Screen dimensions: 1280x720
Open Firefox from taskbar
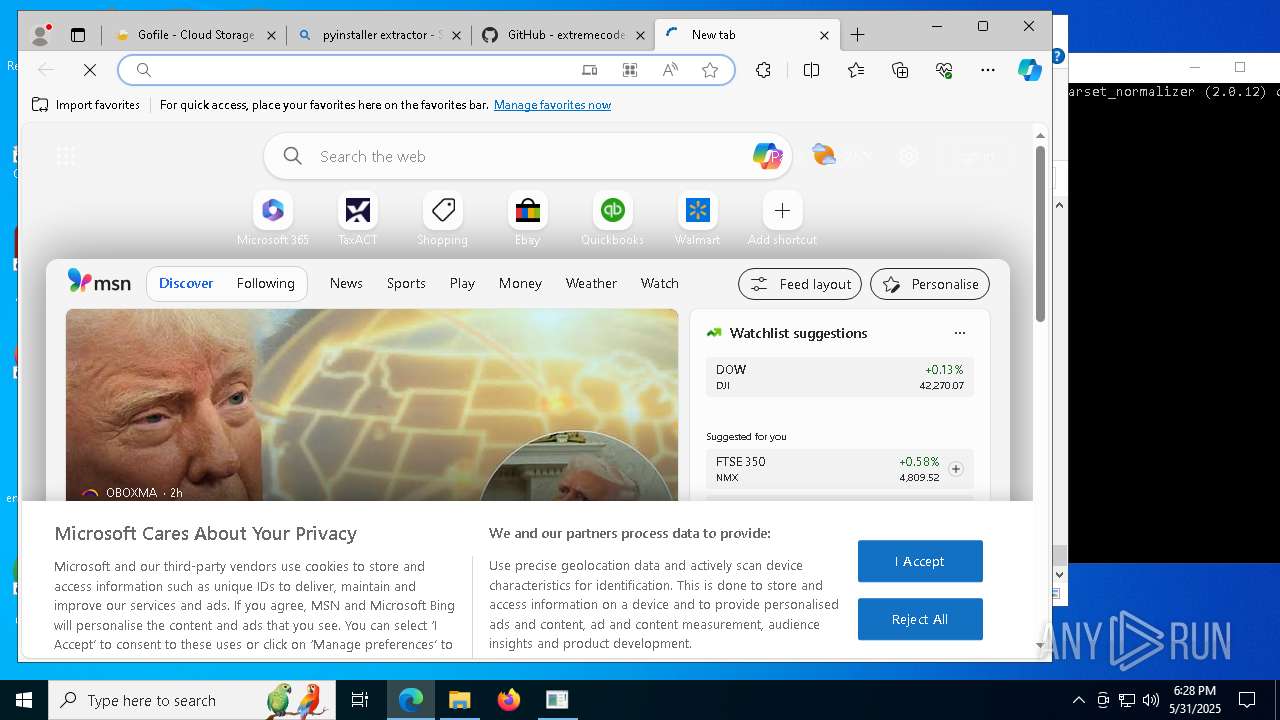(x=508, y=700)
